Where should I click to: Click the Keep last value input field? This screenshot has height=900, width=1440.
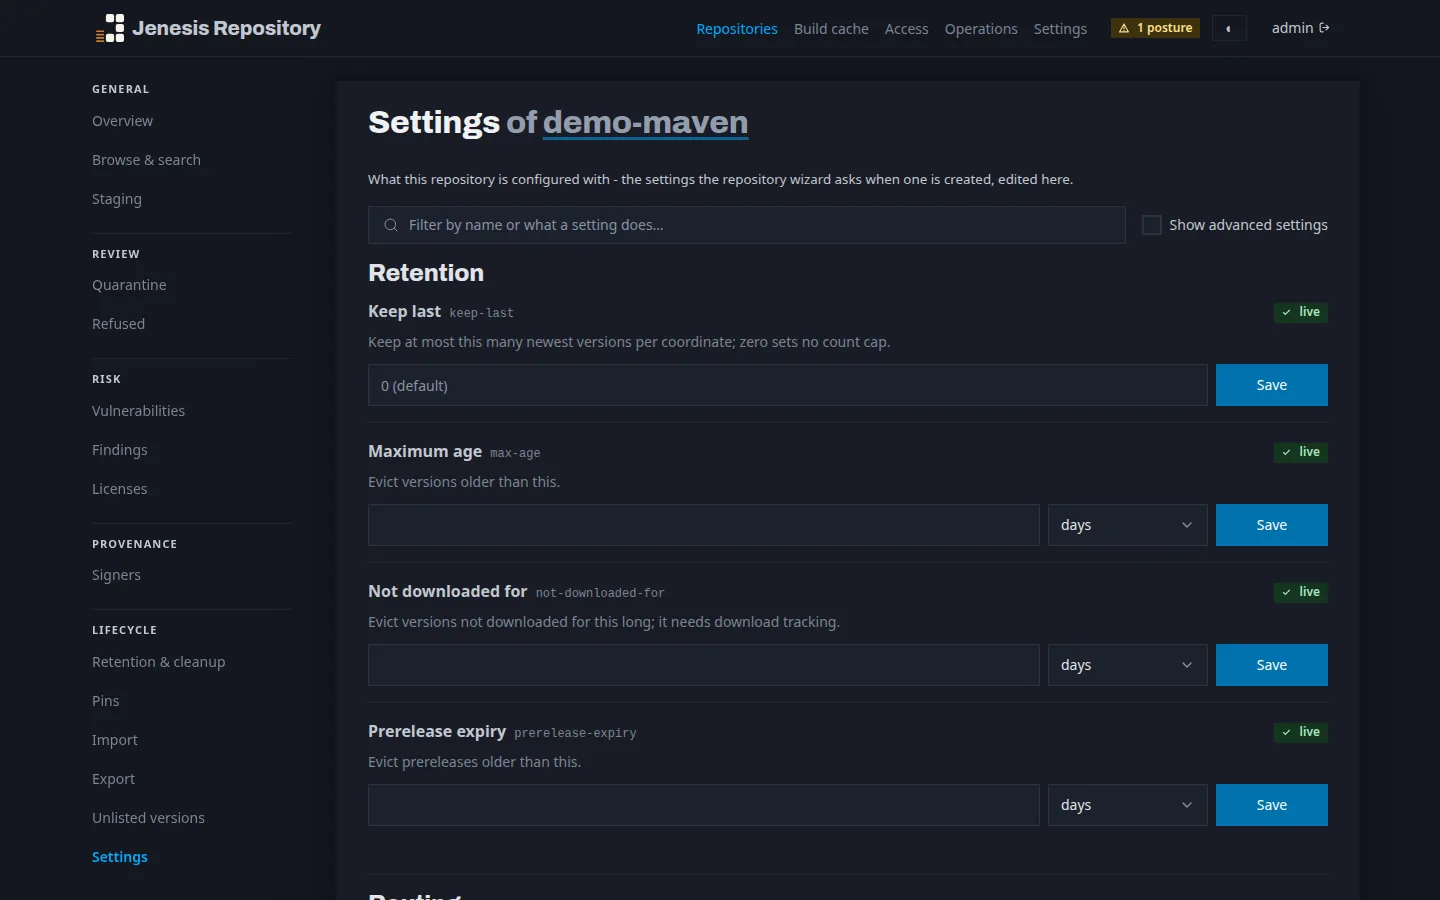(x=788, y=385)
